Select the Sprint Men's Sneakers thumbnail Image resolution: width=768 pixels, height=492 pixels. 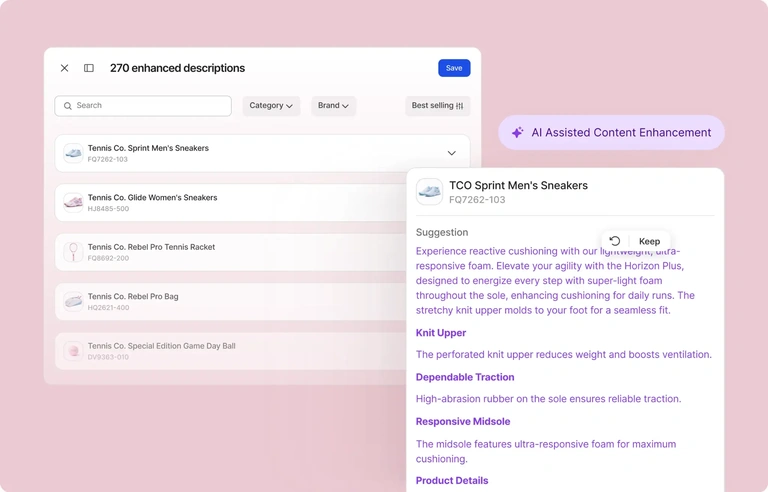(x=73, y=153)
